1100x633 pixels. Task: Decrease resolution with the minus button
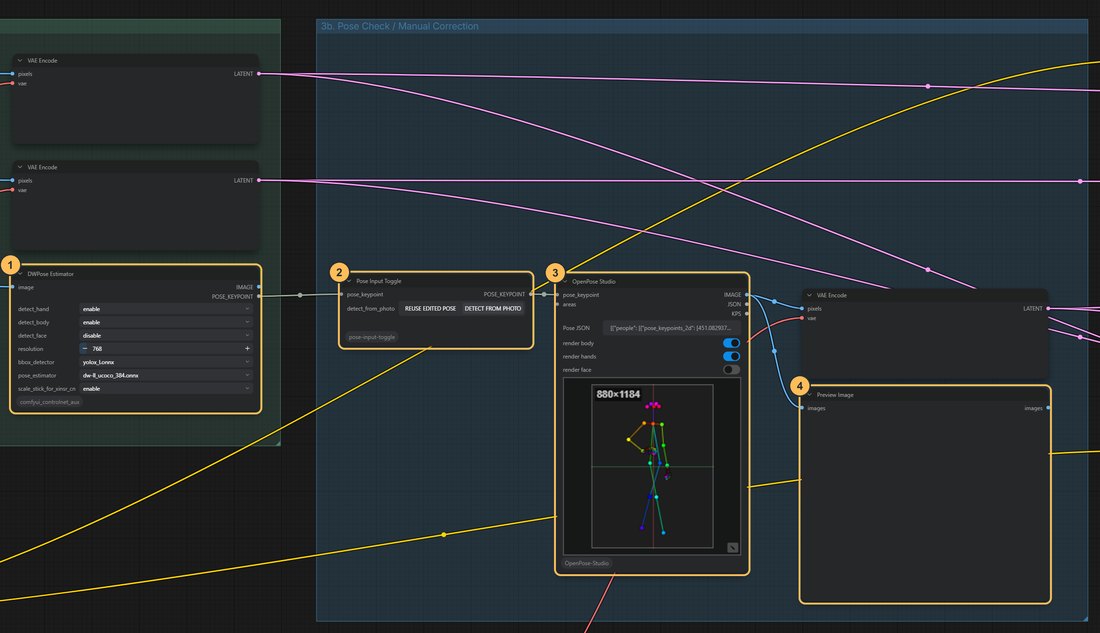(x=85, y=349)
